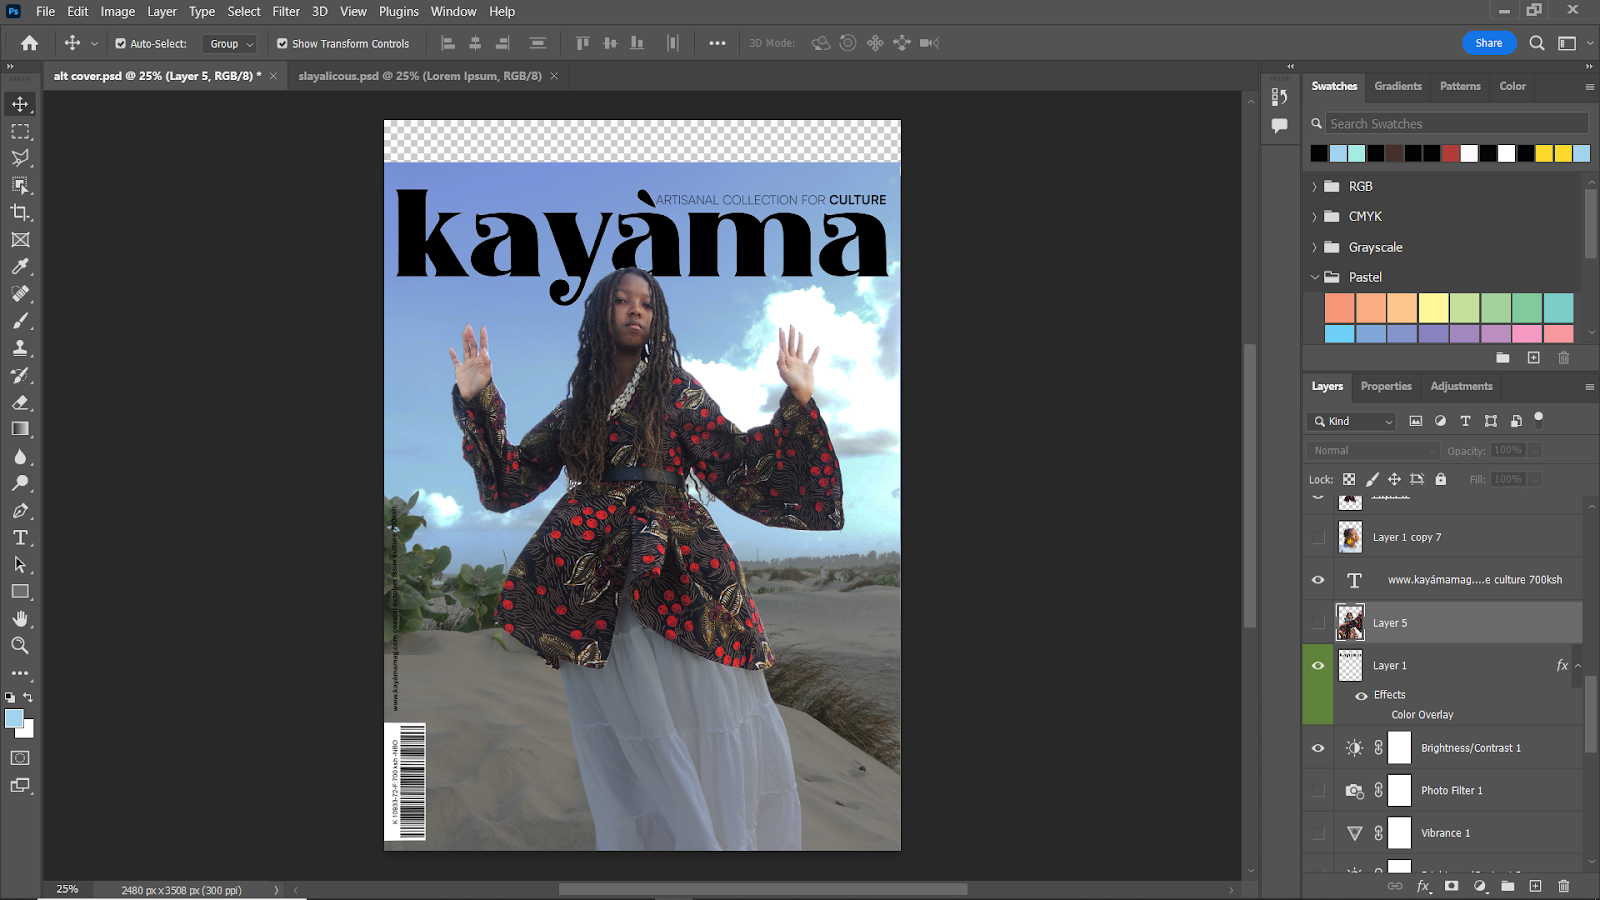Switch to slayalicous.psd document tab
Image resolution: width=1600 pixels, height=900 pixels.
(x=420, y=76)
